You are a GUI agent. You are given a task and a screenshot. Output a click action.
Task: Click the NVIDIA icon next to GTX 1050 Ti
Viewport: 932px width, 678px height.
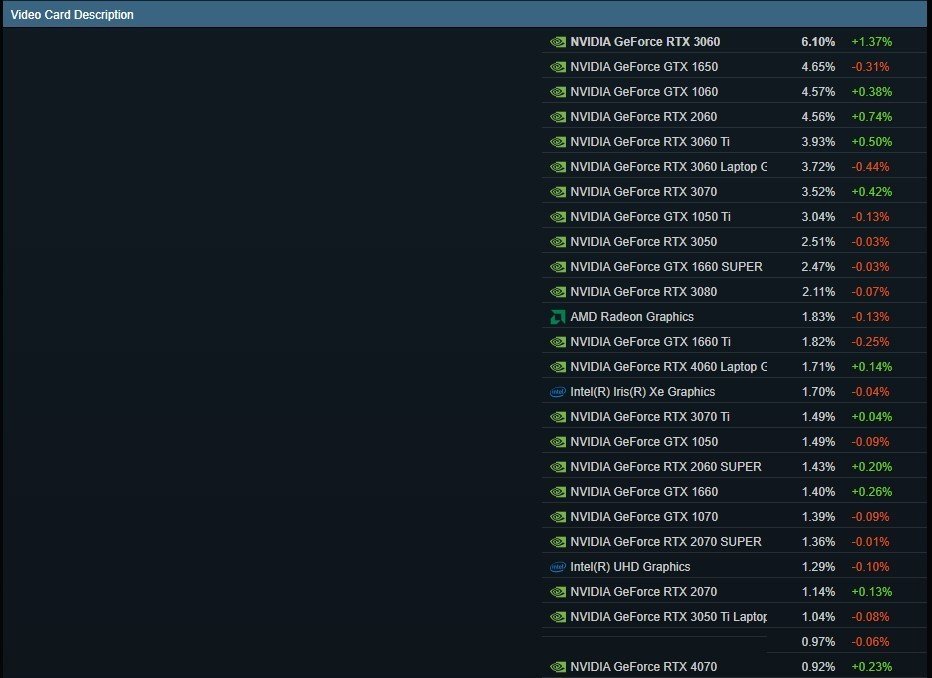[x=558, y=216]
